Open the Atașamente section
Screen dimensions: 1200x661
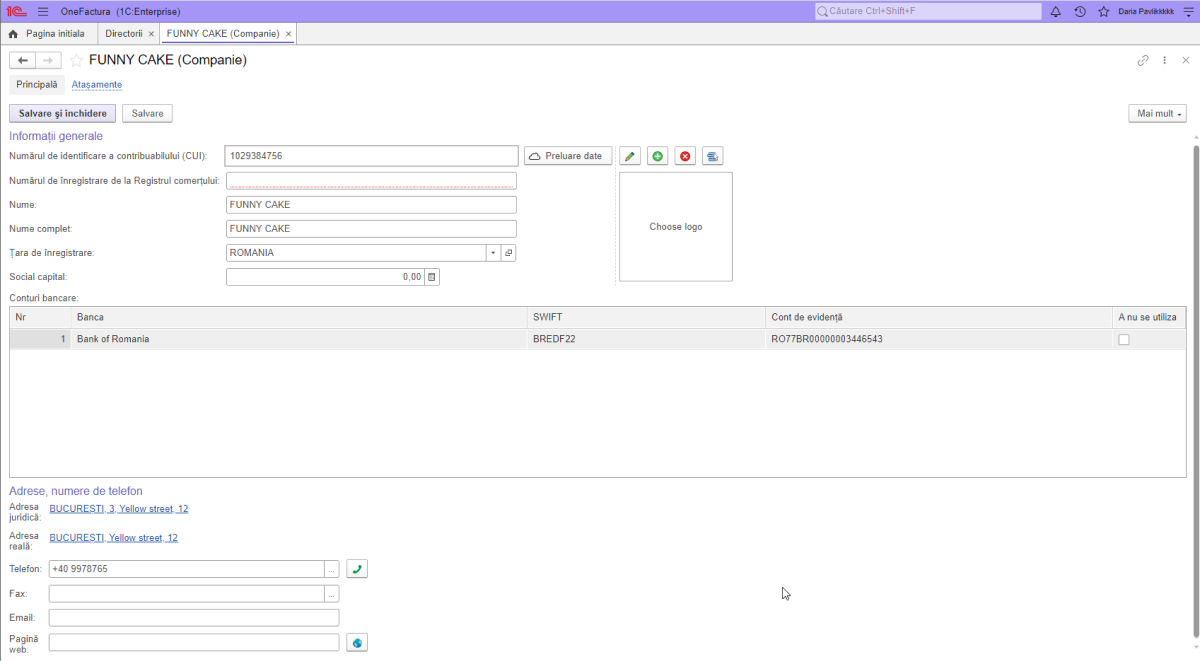click(97, 85)
